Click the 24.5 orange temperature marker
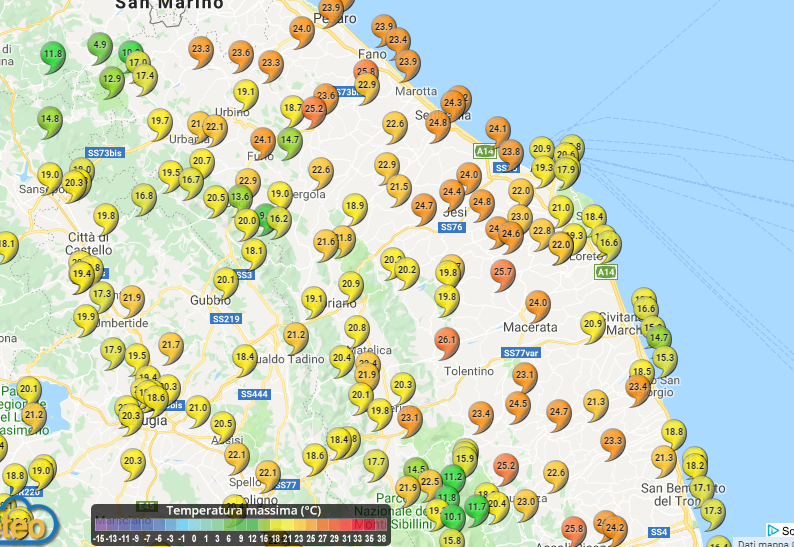Viewport: 794px width, 547px height. point(517,404)
